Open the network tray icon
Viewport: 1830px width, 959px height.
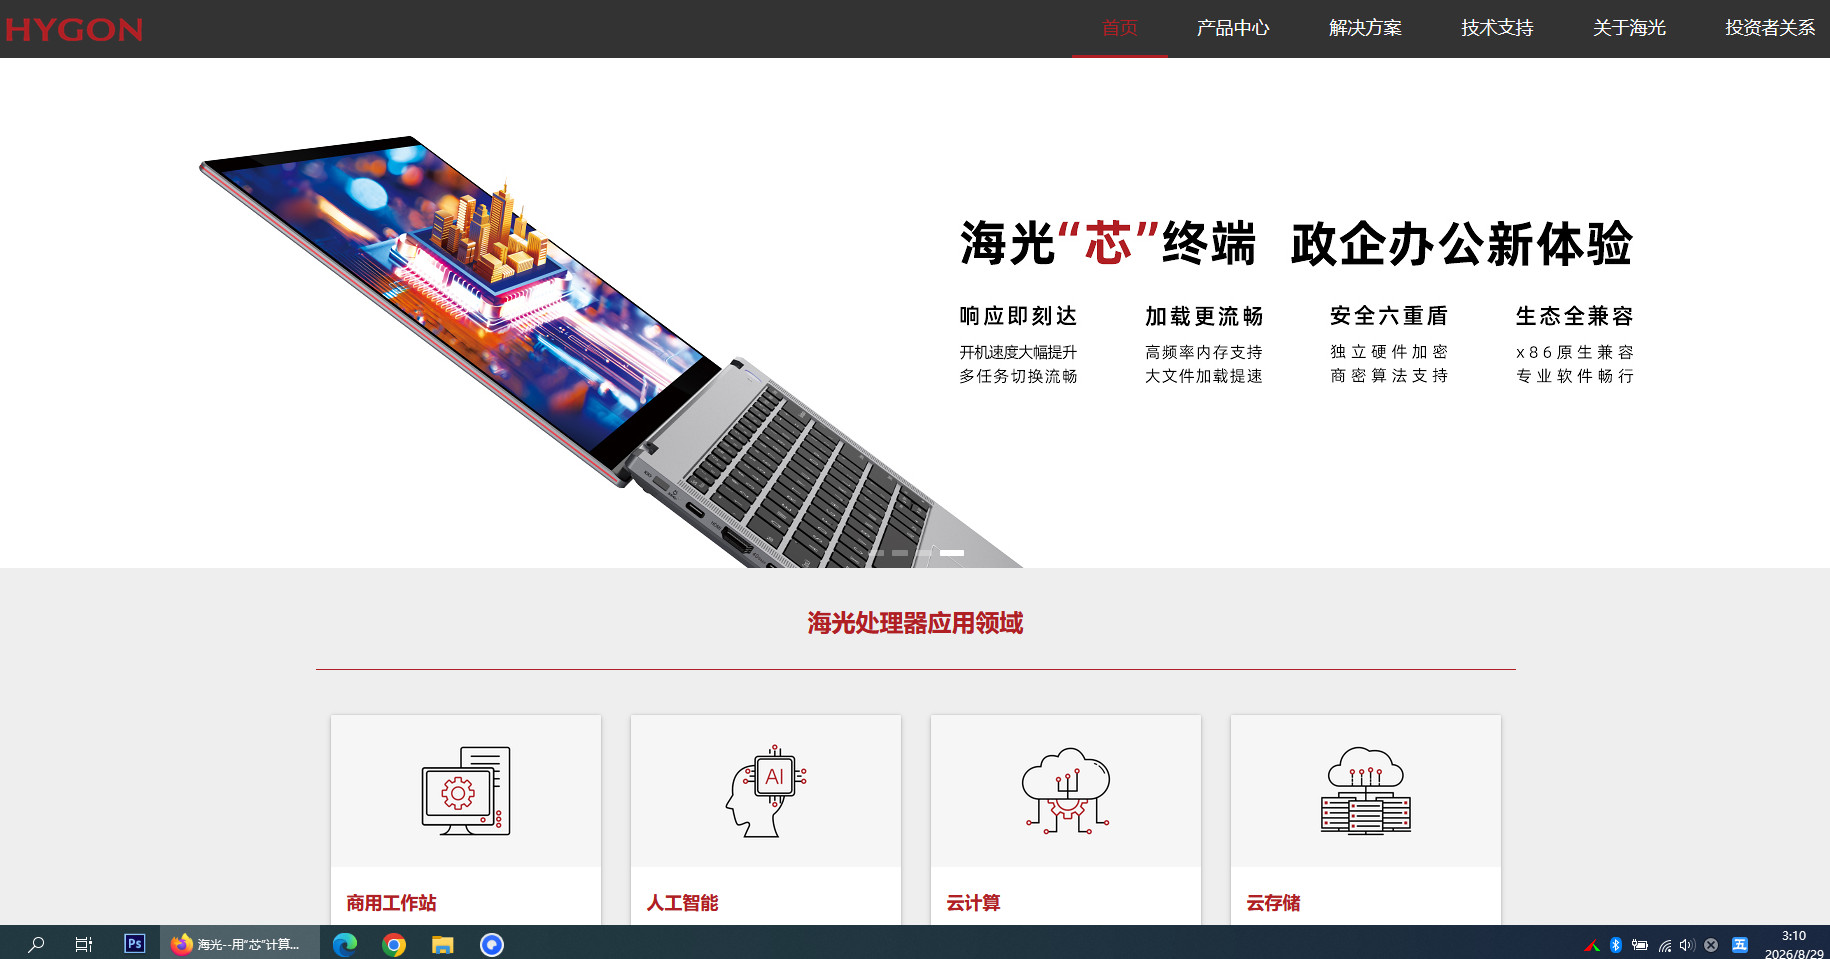click(1665, 945)
